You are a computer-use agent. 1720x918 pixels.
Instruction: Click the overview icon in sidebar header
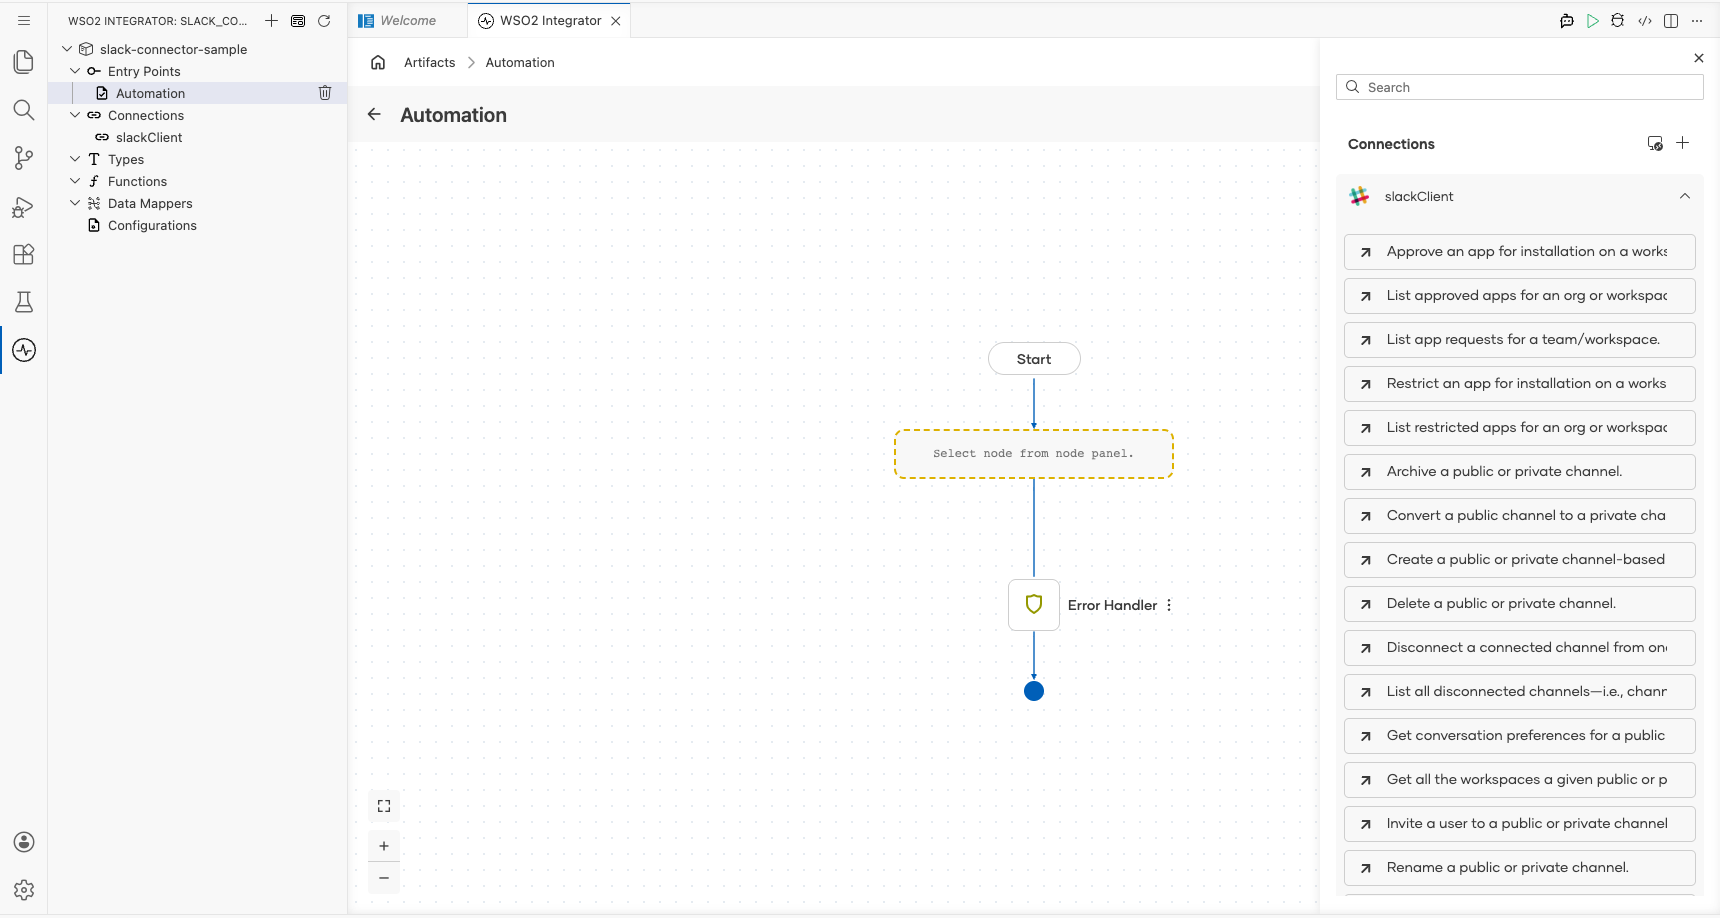pyautogui.click(x=298, y=20)
